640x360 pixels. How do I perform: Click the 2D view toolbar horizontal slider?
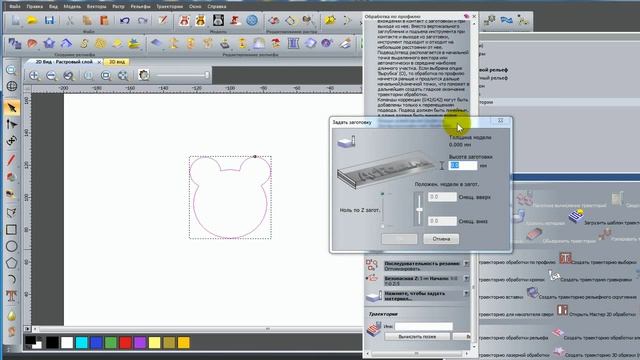[182, 75]
